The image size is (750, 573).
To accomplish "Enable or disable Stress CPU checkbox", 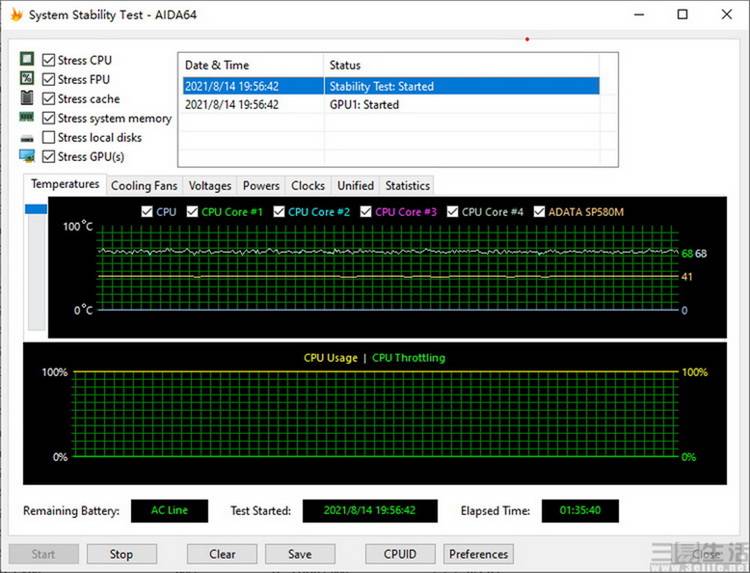I will pyautogui.click(x=48, y=60).
